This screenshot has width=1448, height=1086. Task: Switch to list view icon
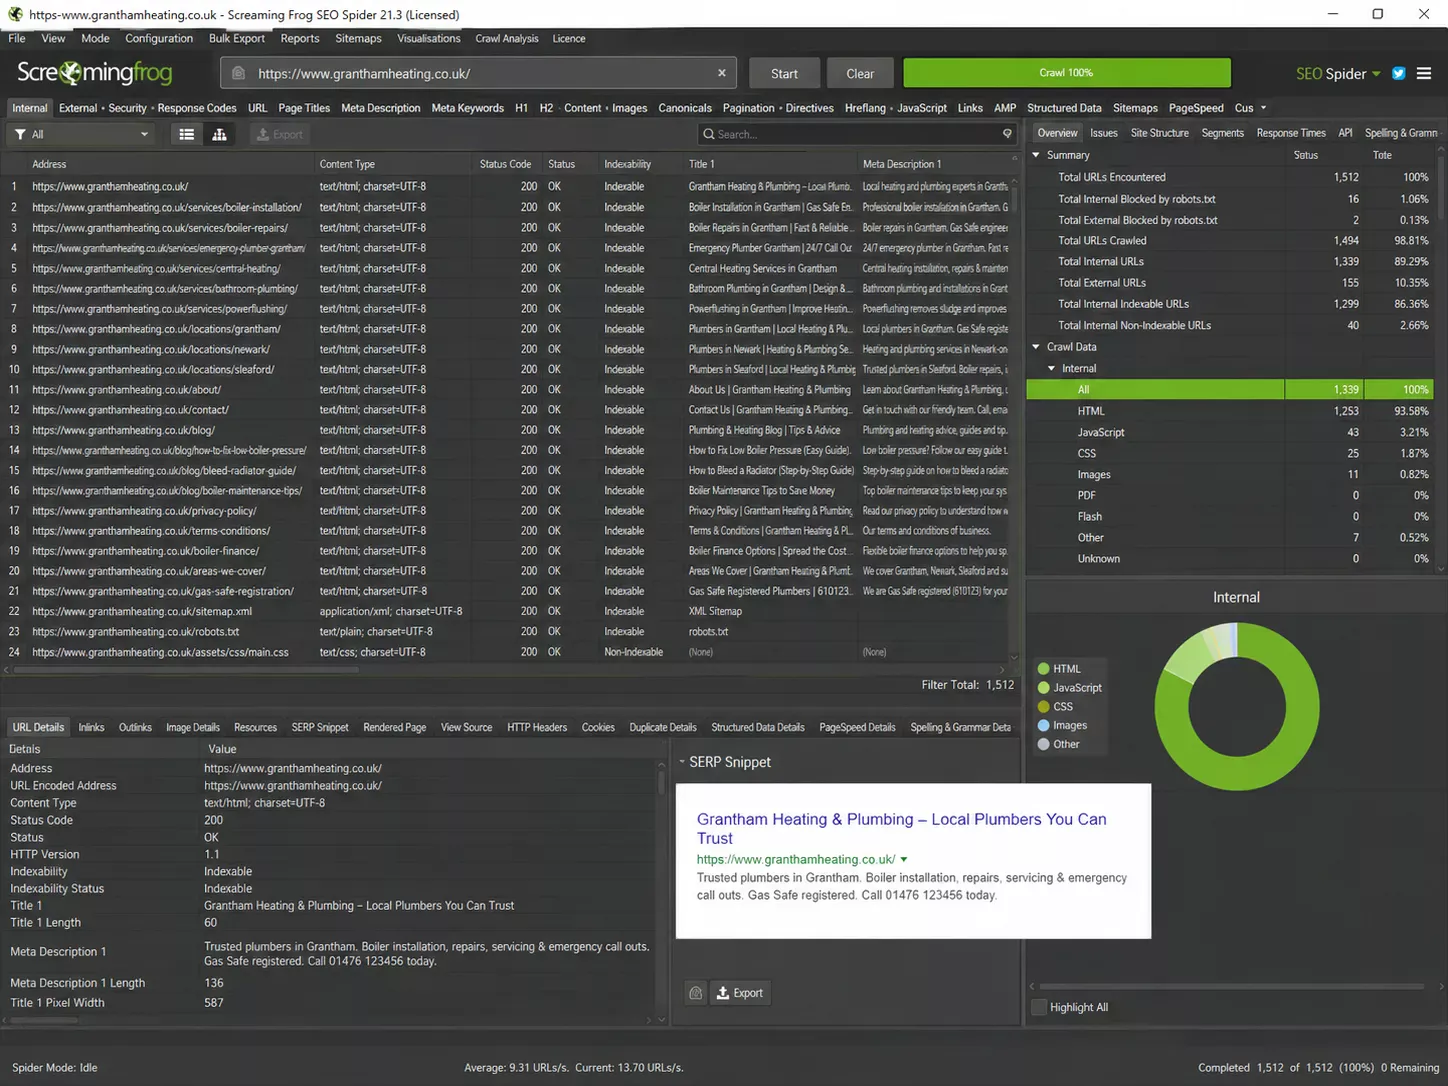coord(186,134)
